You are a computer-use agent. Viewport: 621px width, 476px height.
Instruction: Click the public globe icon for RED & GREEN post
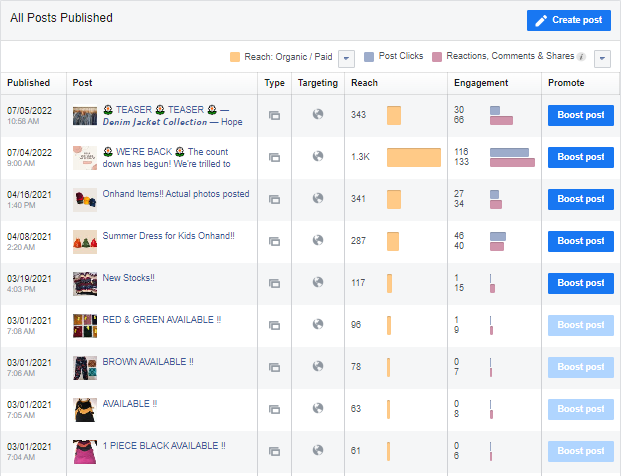[x=318, y=324]
